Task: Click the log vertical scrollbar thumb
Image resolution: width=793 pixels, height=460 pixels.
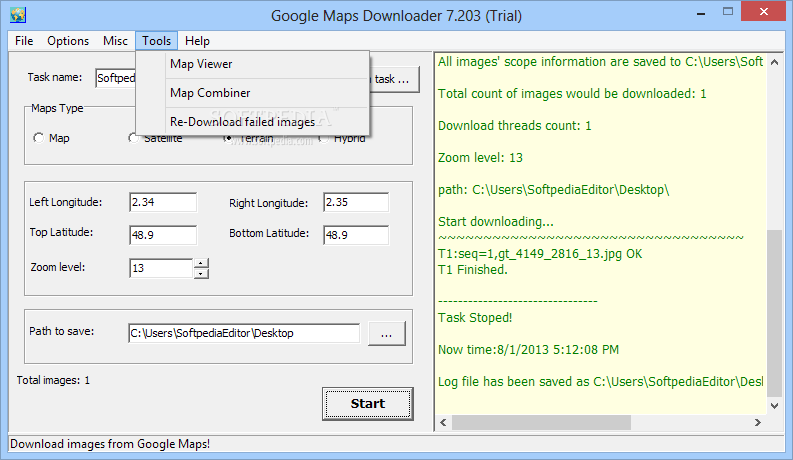Action: pos(774,313)
